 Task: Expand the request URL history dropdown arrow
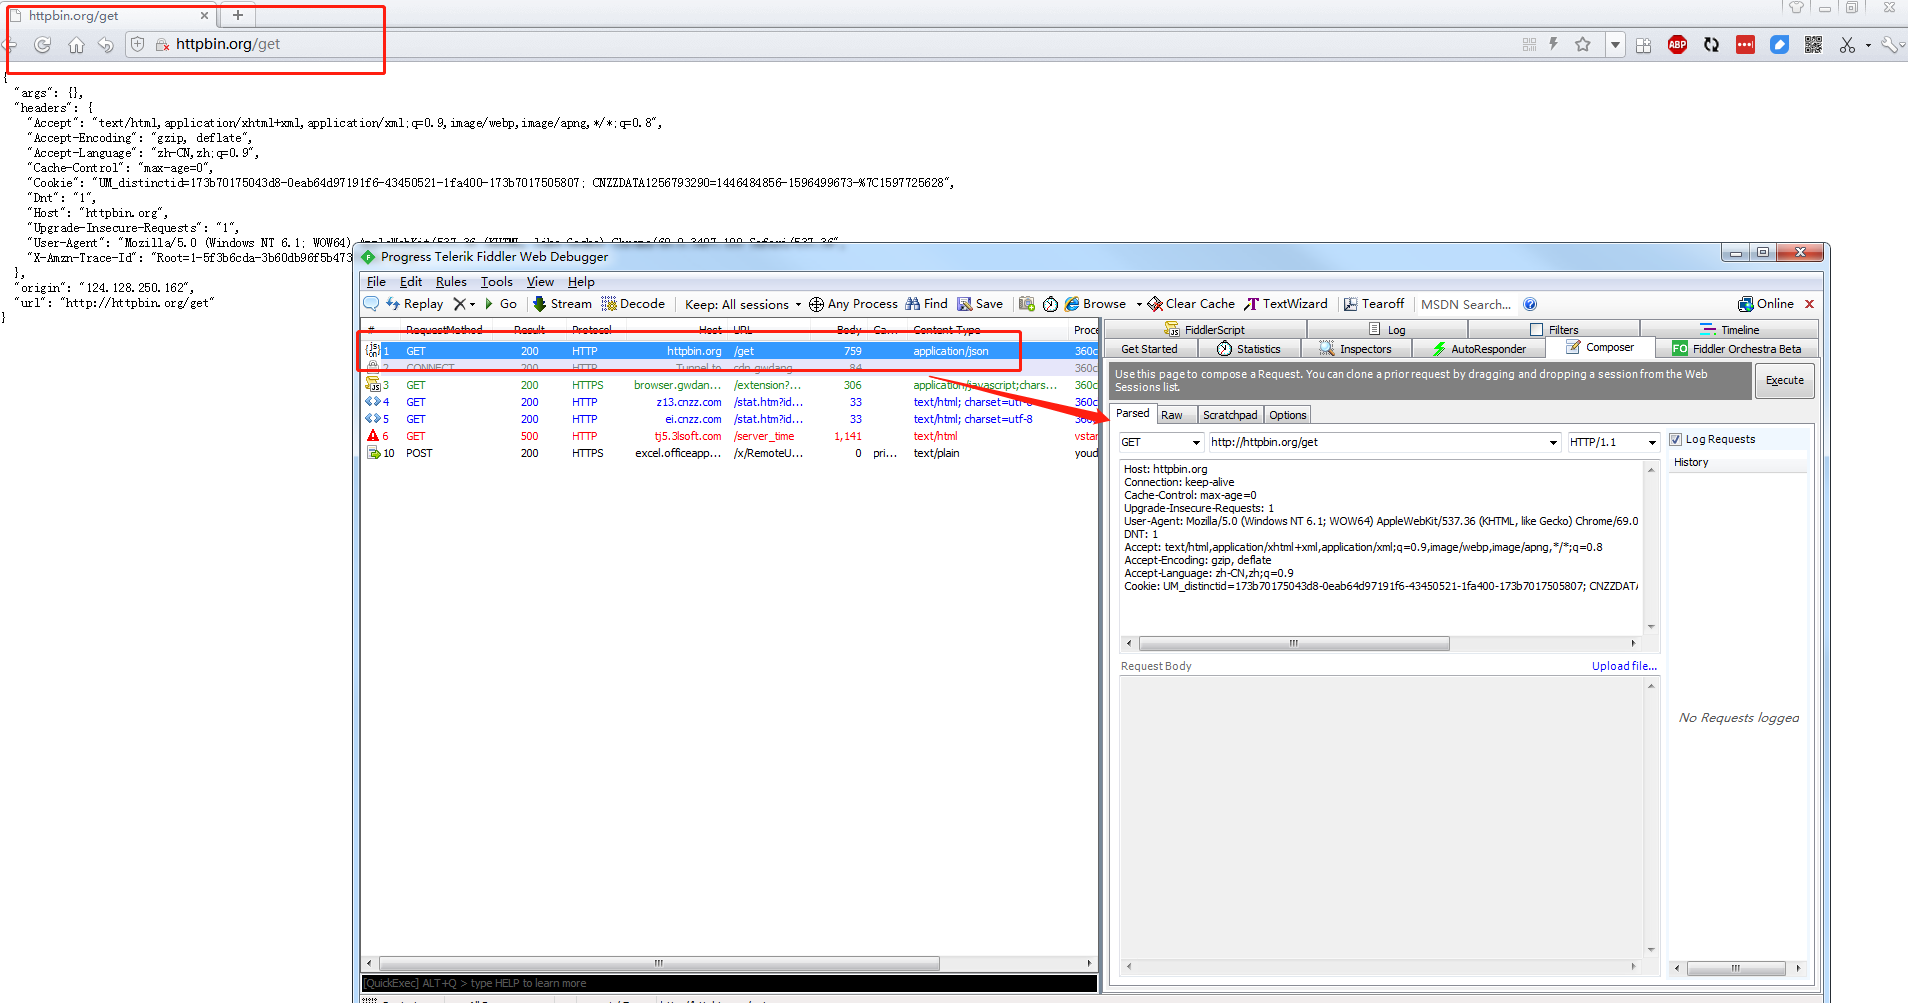pyautogui.click(x=1553, y=442)
